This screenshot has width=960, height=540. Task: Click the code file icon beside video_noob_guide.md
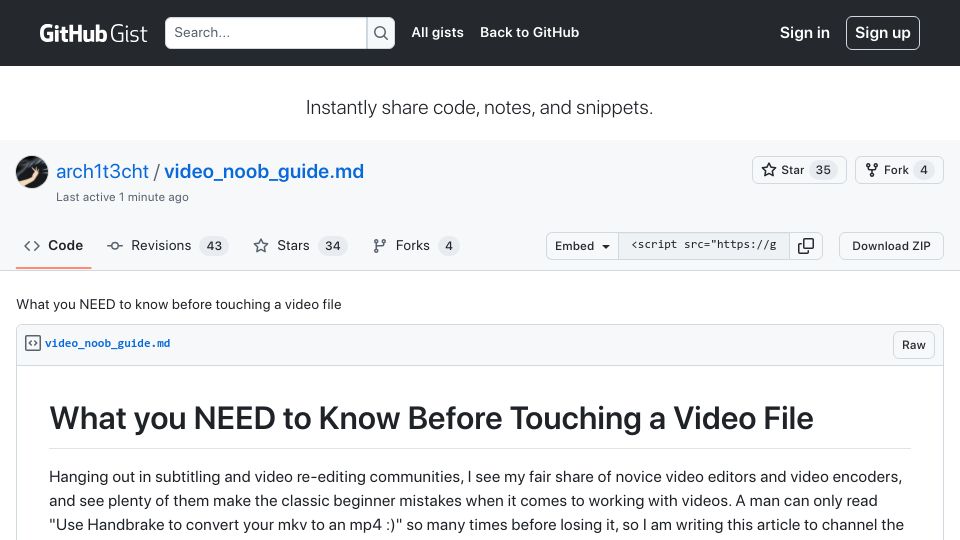pos(32,343)
